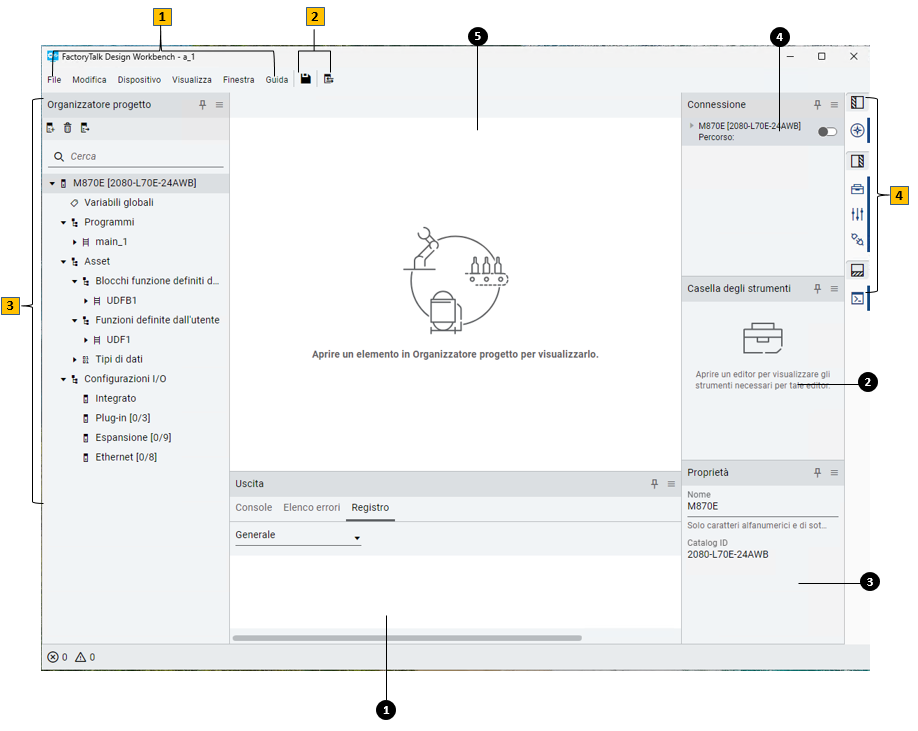Open the Generale log filter dropdown
The image size is (918, 731).
[357, 535]
